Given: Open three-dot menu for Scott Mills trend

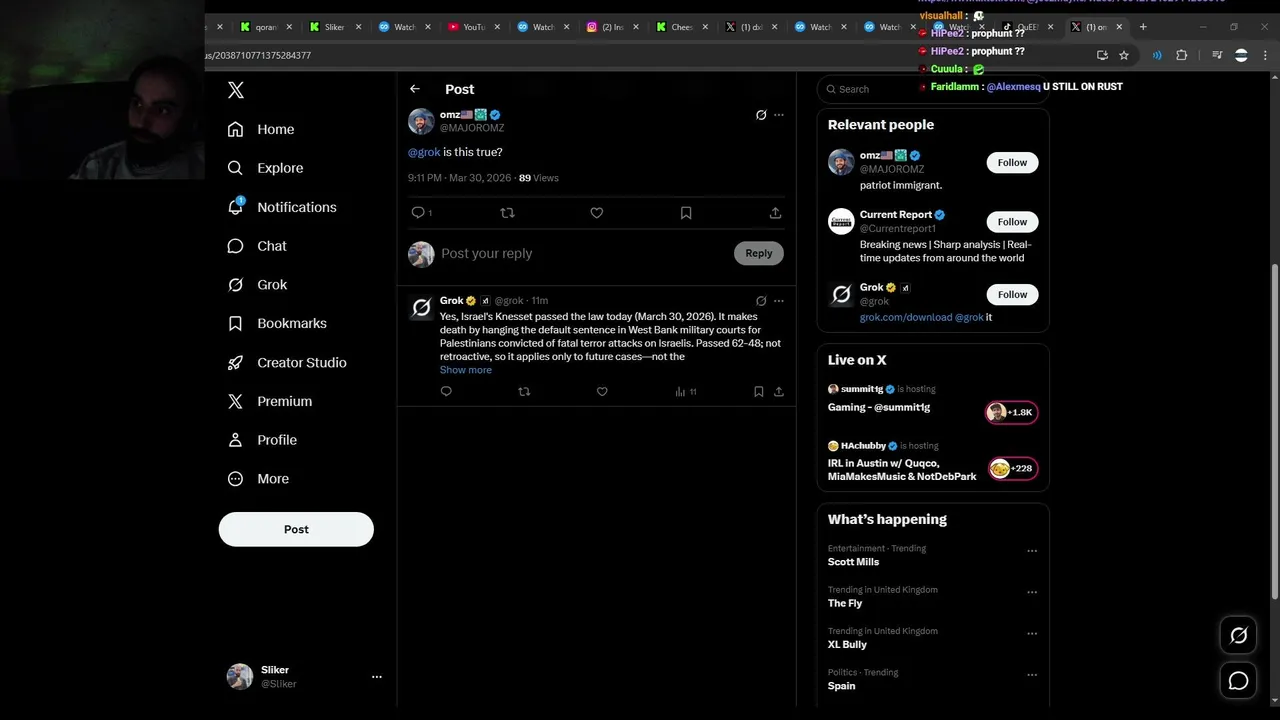Looking at the screenshot, I should click(1032, 551).
